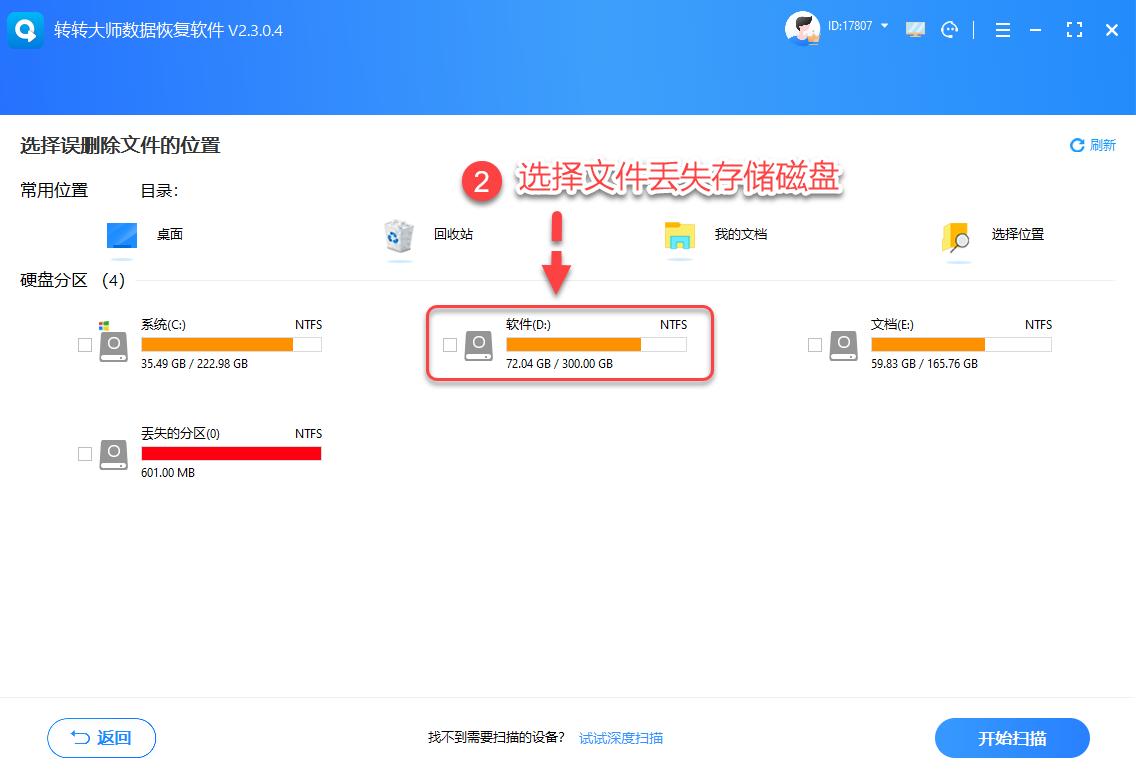Click 59.83 GB / 165.76 GB text

[924, 364]
